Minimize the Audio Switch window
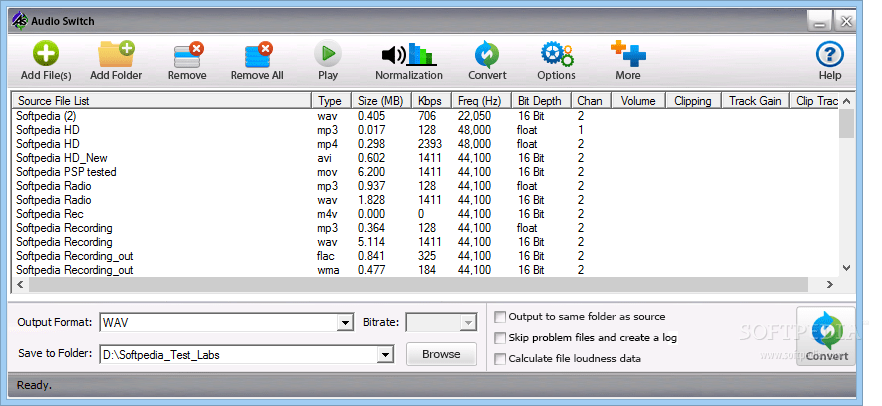The width and height of the screenshot is (882, 406). tap(820, 22)
